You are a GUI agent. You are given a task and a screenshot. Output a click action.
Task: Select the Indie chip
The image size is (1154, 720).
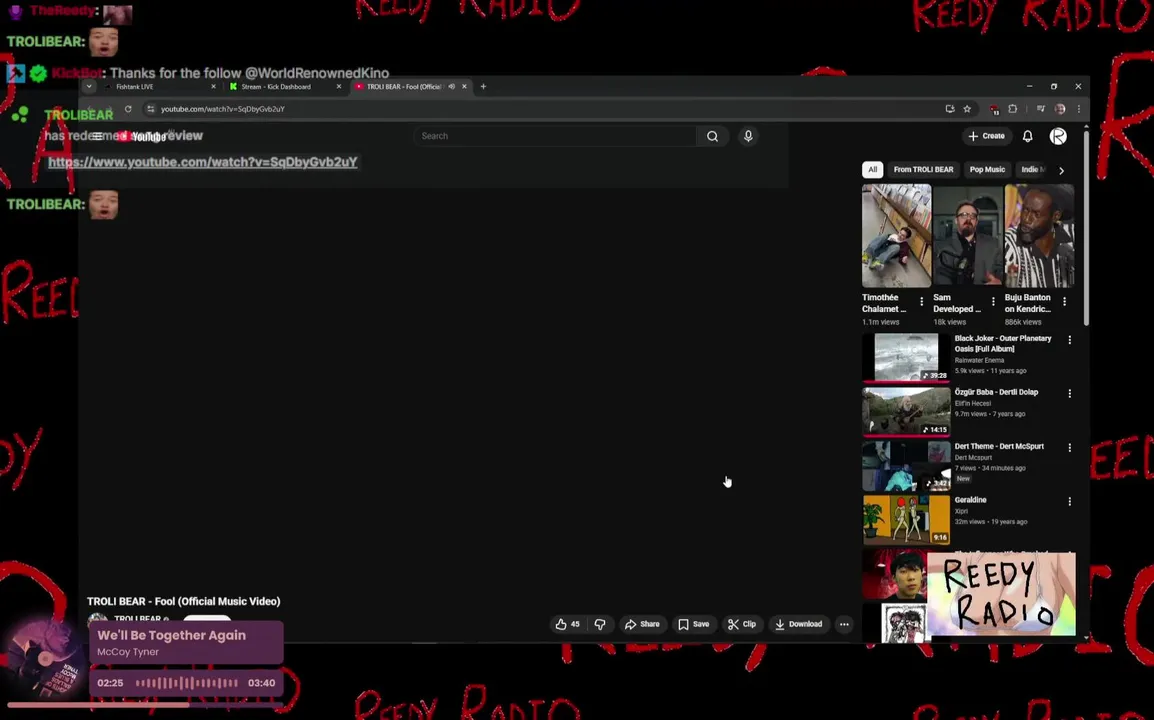click(1032, 169)
